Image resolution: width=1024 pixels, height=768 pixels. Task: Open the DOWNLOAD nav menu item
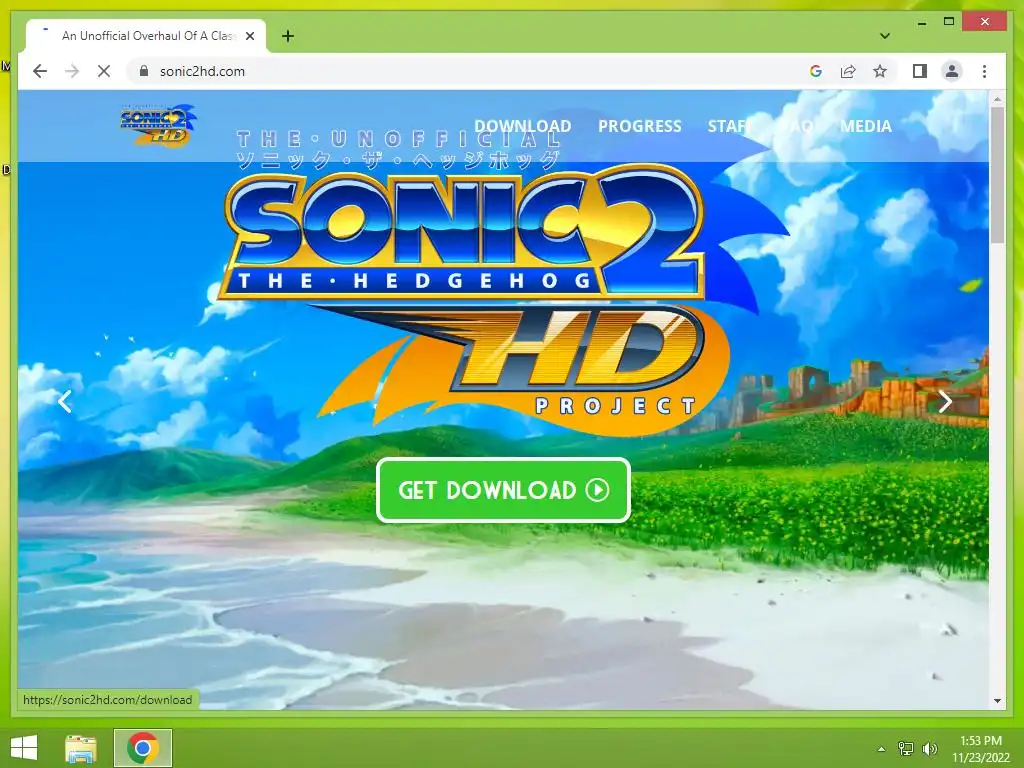coord(522,126)
